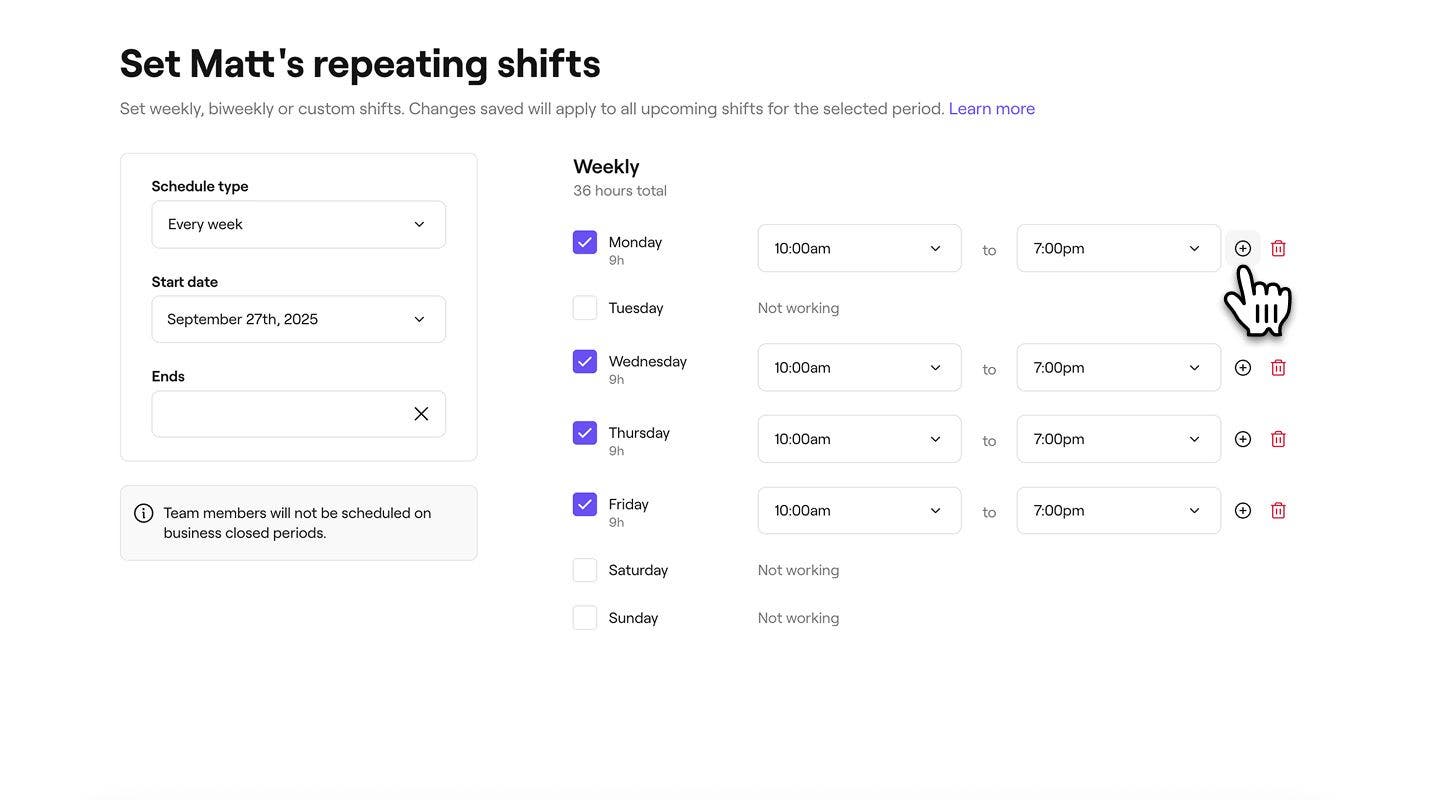Delete Monday's shift with trash icon
The height and width of the screenshot is (800, 1440).
pyautogui.click(x=1278, y=248)
